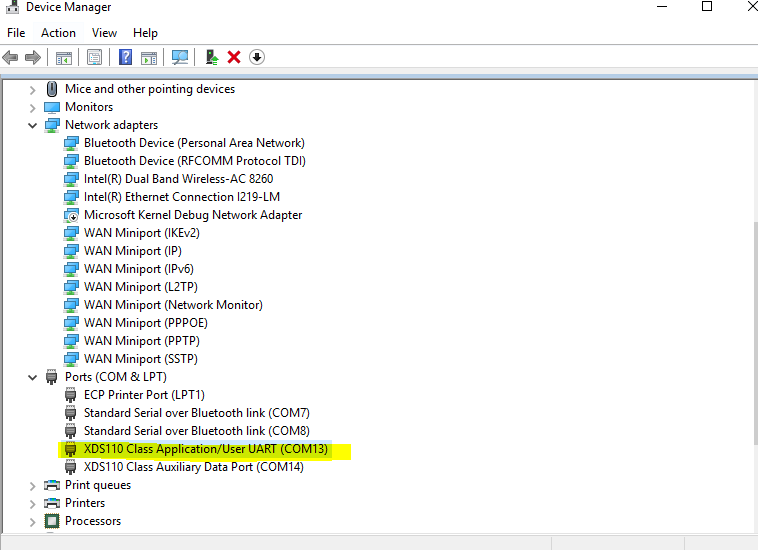This screenshot has width=758, height=550.
Task: Select Intel(R) Ethernet Connection I219-LM
Action: (182, 197)
